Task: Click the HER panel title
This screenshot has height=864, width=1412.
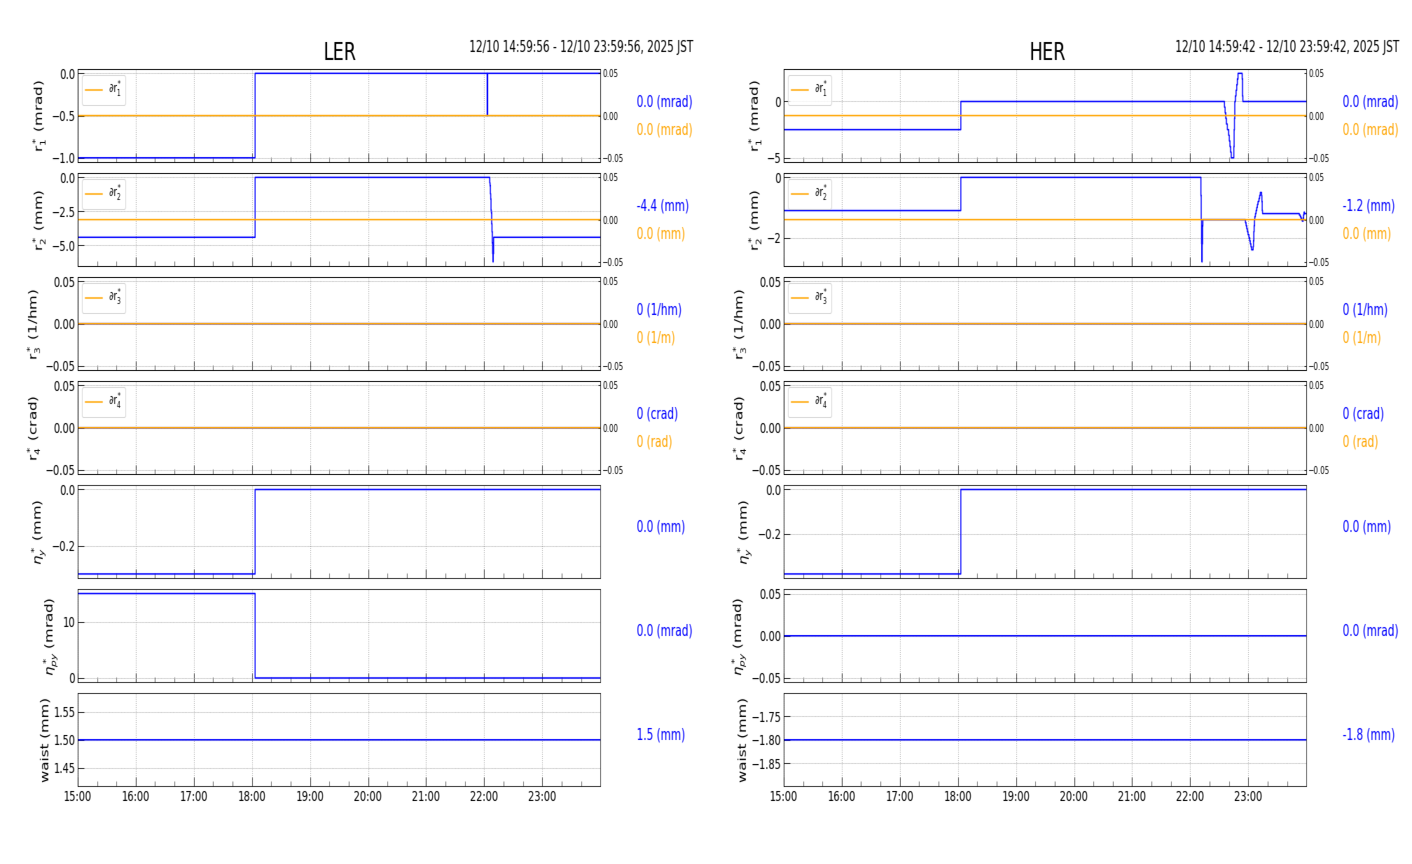Action: pyautogui.click(x=1047, y=52)
